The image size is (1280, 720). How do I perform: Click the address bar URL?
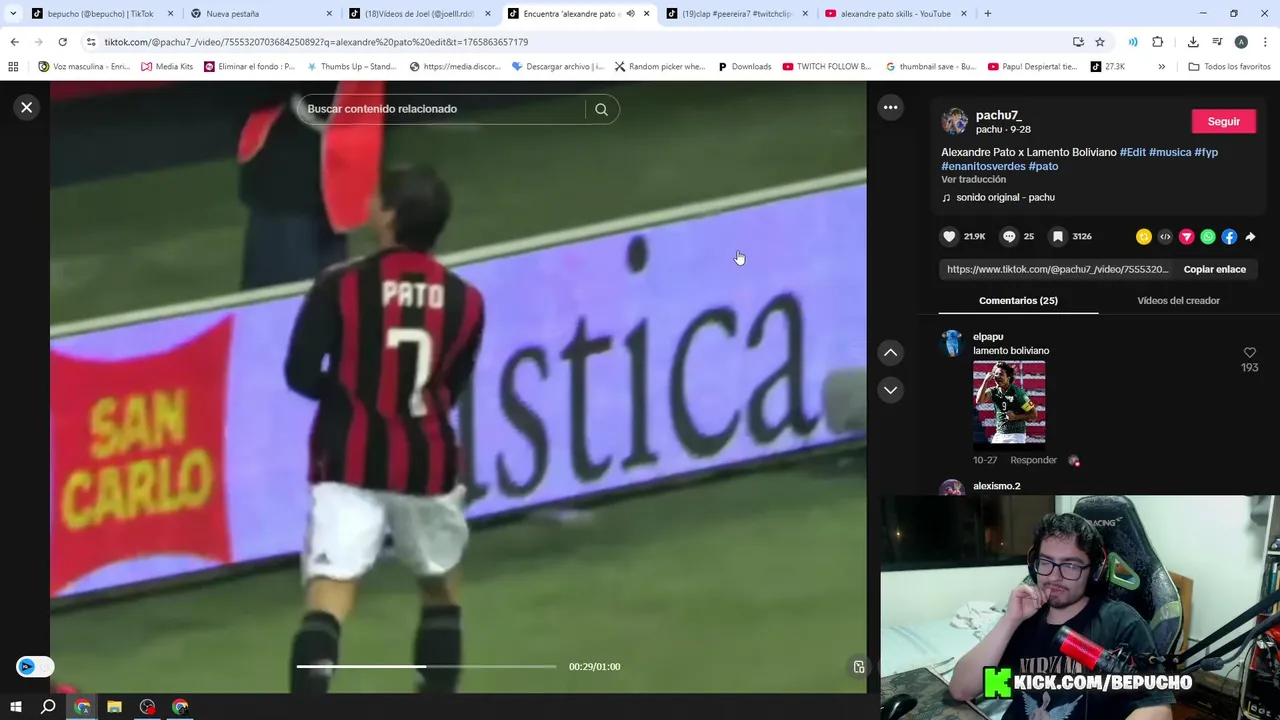pos(316,42)
